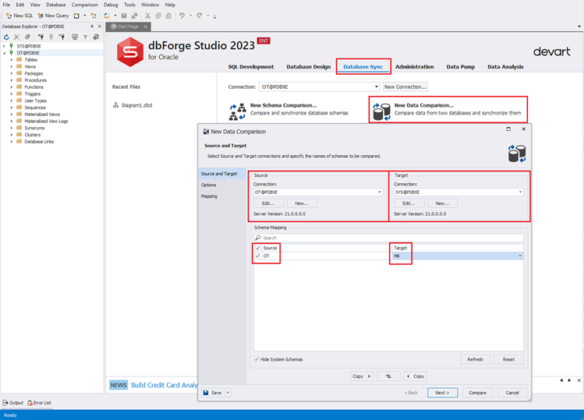Pin the Database Explorer panel

[x=92, y=26]
